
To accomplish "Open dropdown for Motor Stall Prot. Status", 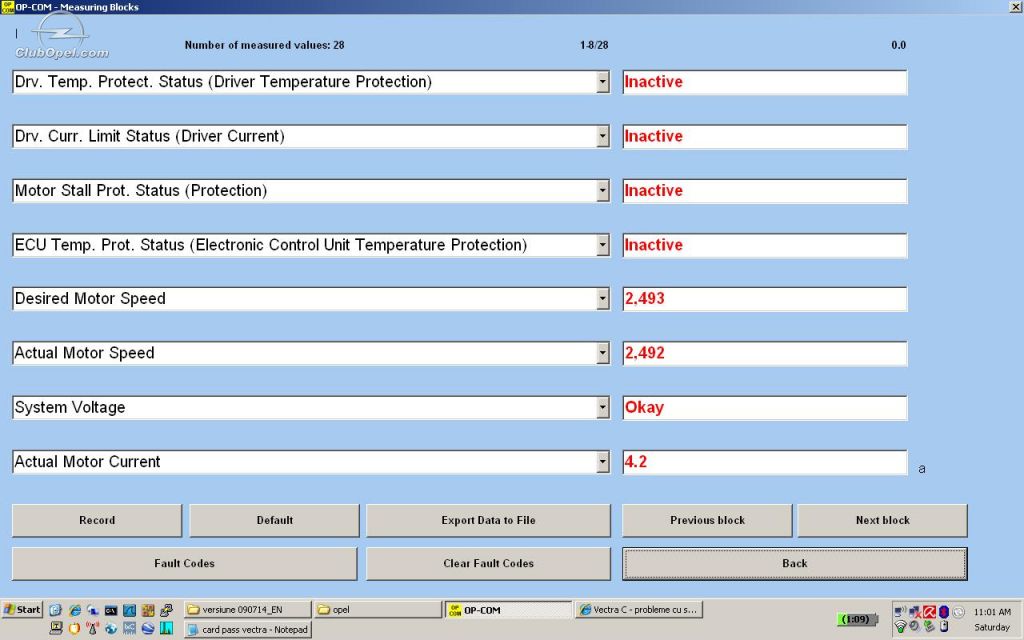I will coord(603,191).
